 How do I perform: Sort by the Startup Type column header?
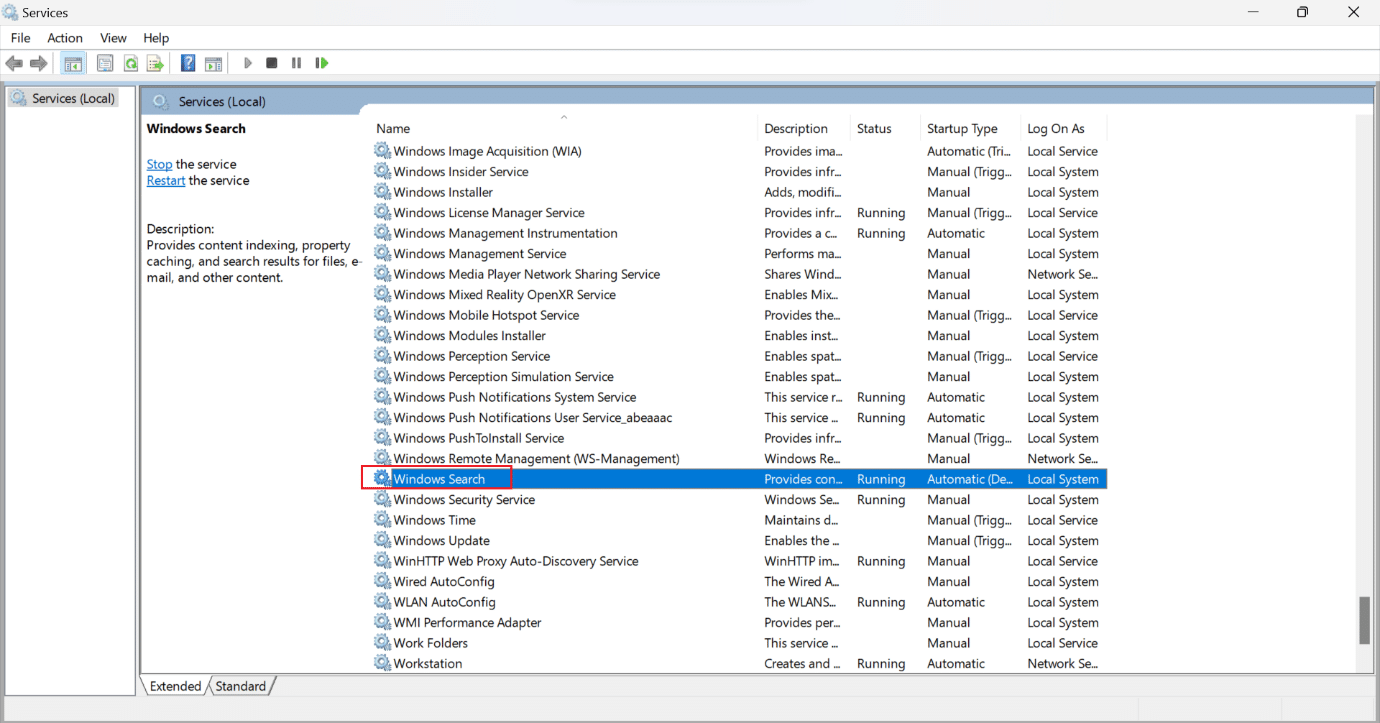[971, 128]
